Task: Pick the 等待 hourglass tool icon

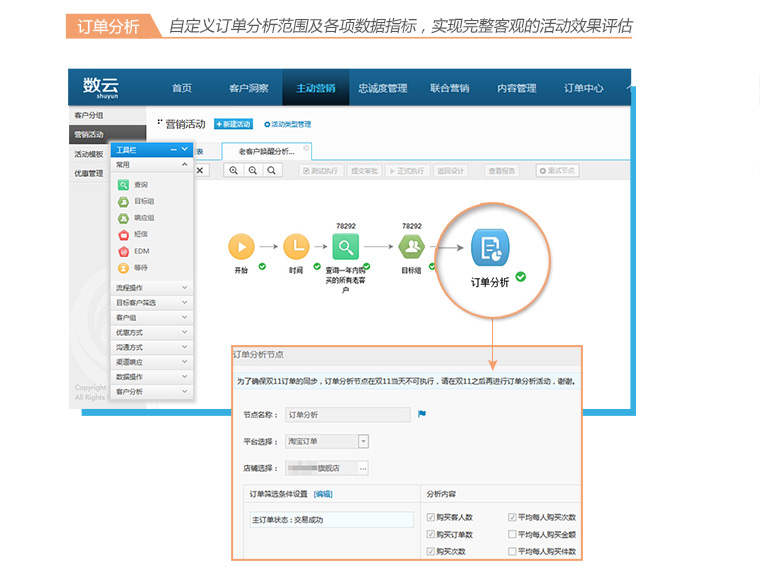Action: 124,268
